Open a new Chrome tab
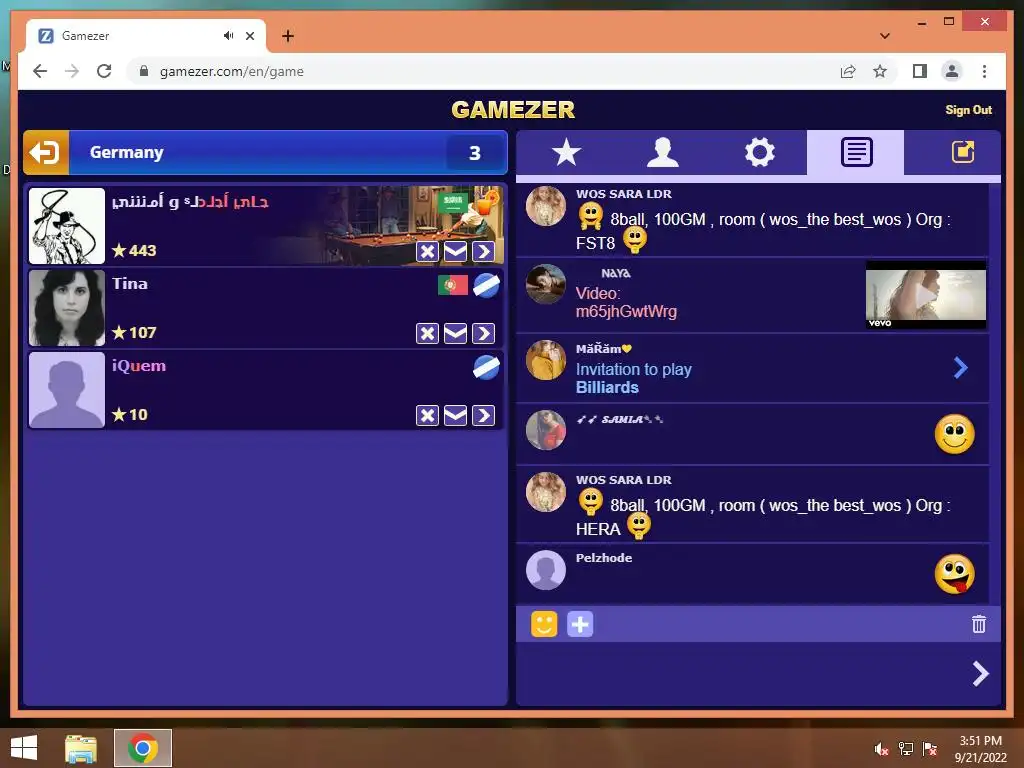This screenshot has width=1024, height=768. (x=288, y=36)
